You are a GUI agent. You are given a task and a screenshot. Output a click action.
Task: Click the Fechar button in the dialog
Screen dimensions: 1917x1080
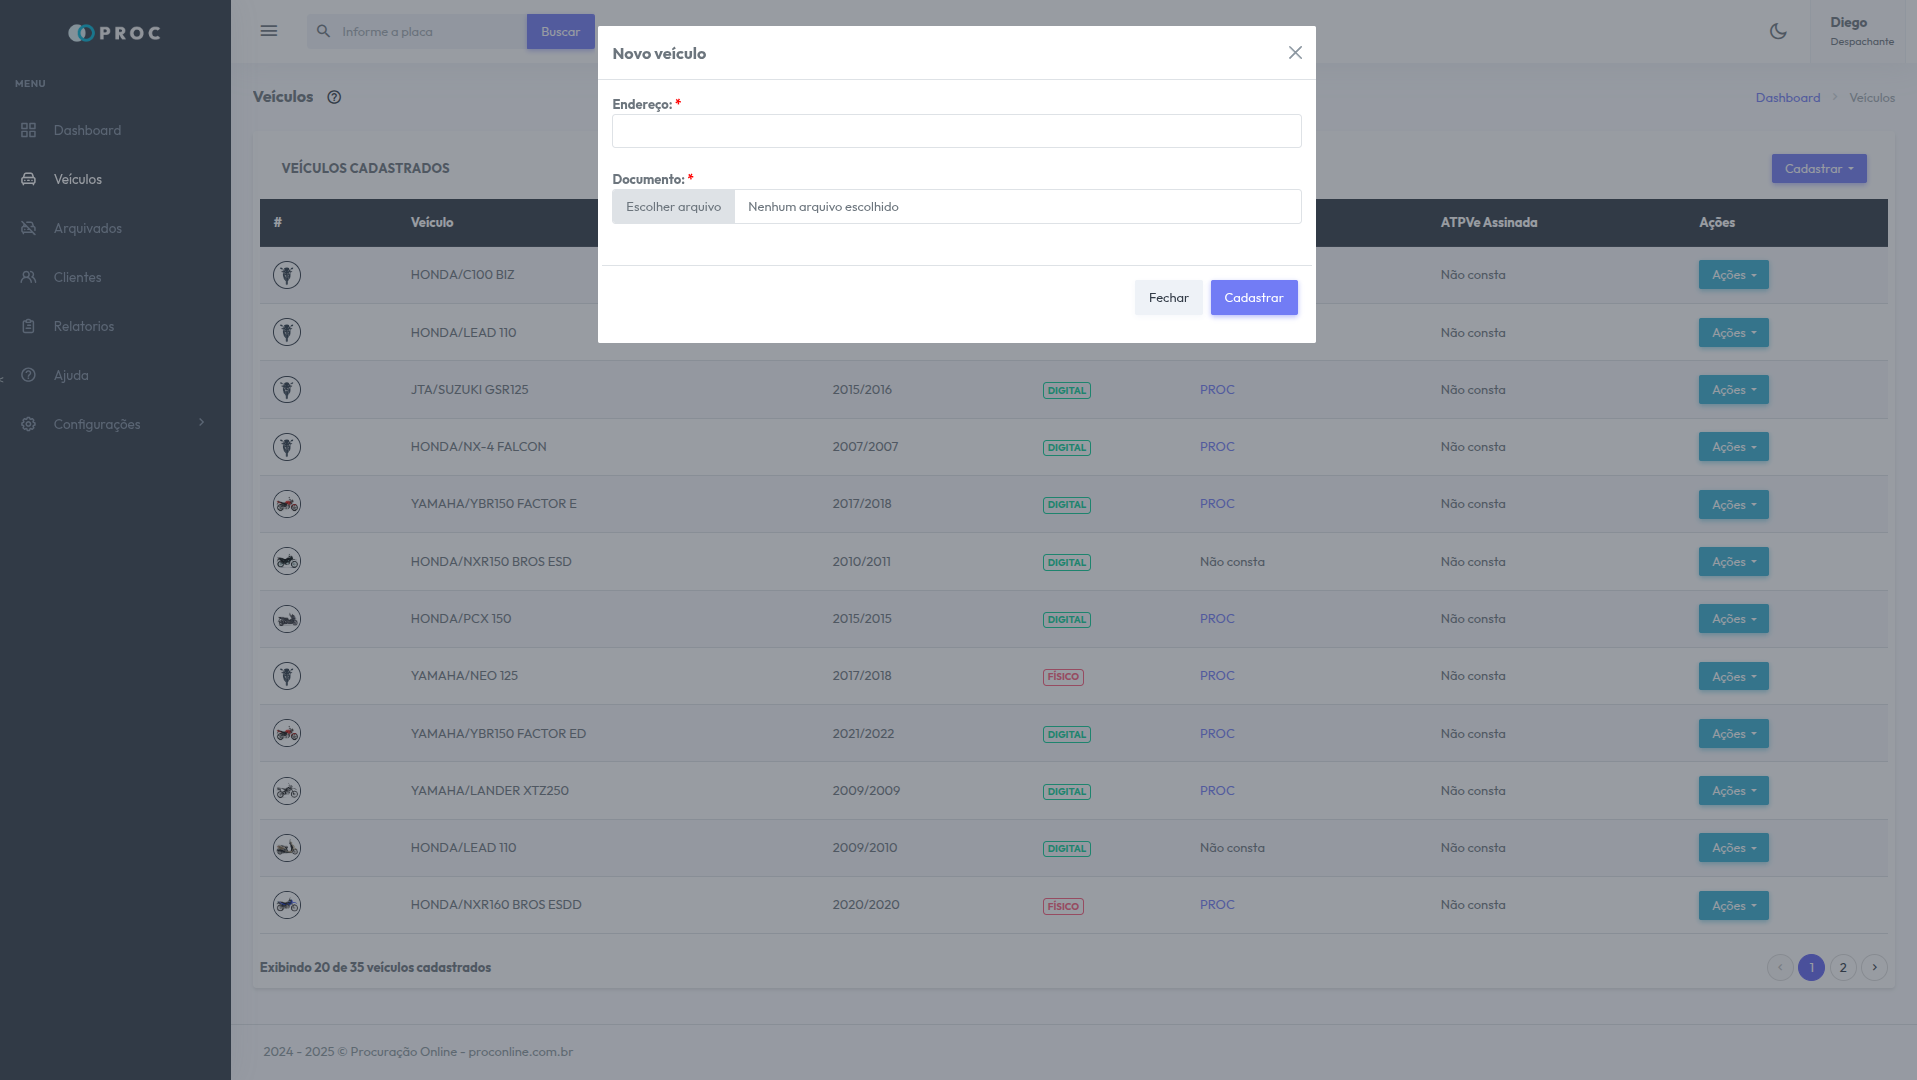[1168, 298]
